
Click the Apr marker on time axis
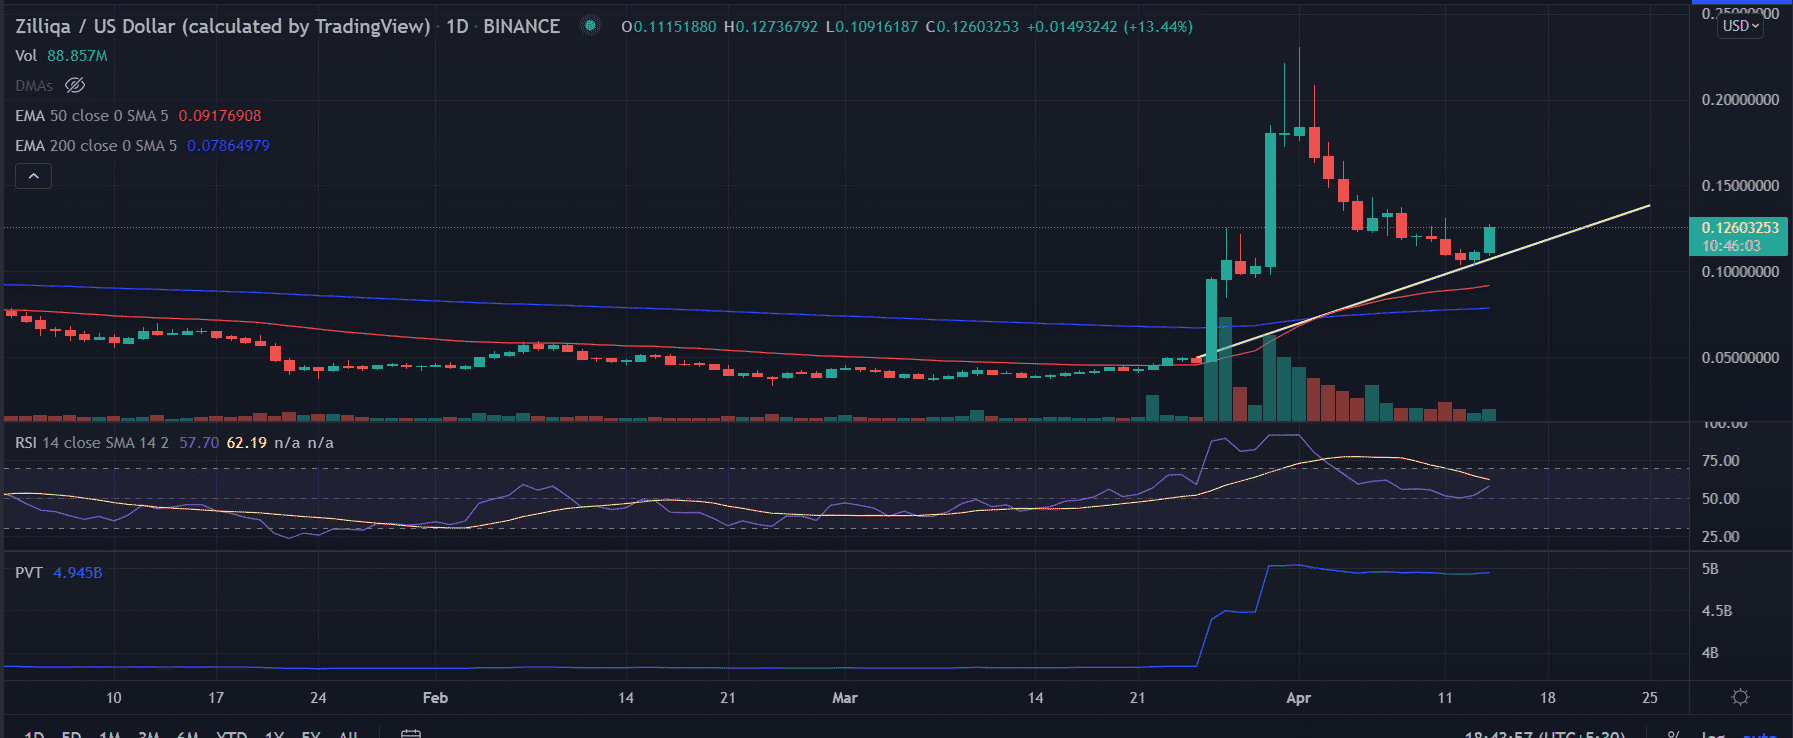(x=1298, y=698)
